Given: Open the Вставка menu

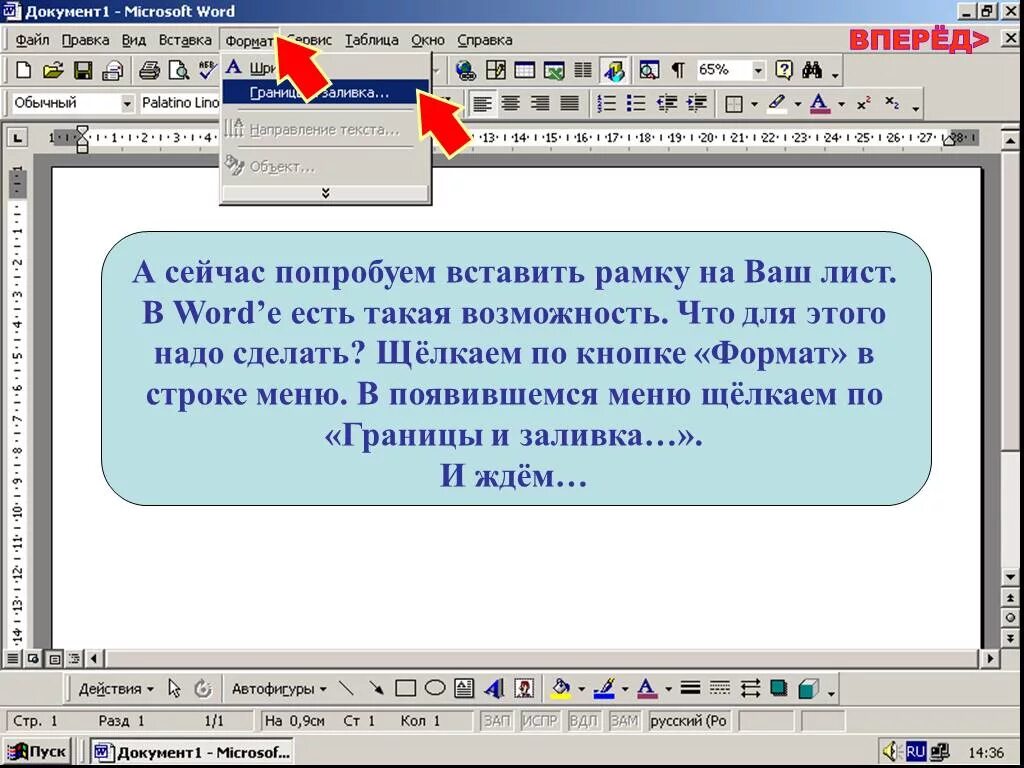Looking at the screenshot, I should 185,40.
